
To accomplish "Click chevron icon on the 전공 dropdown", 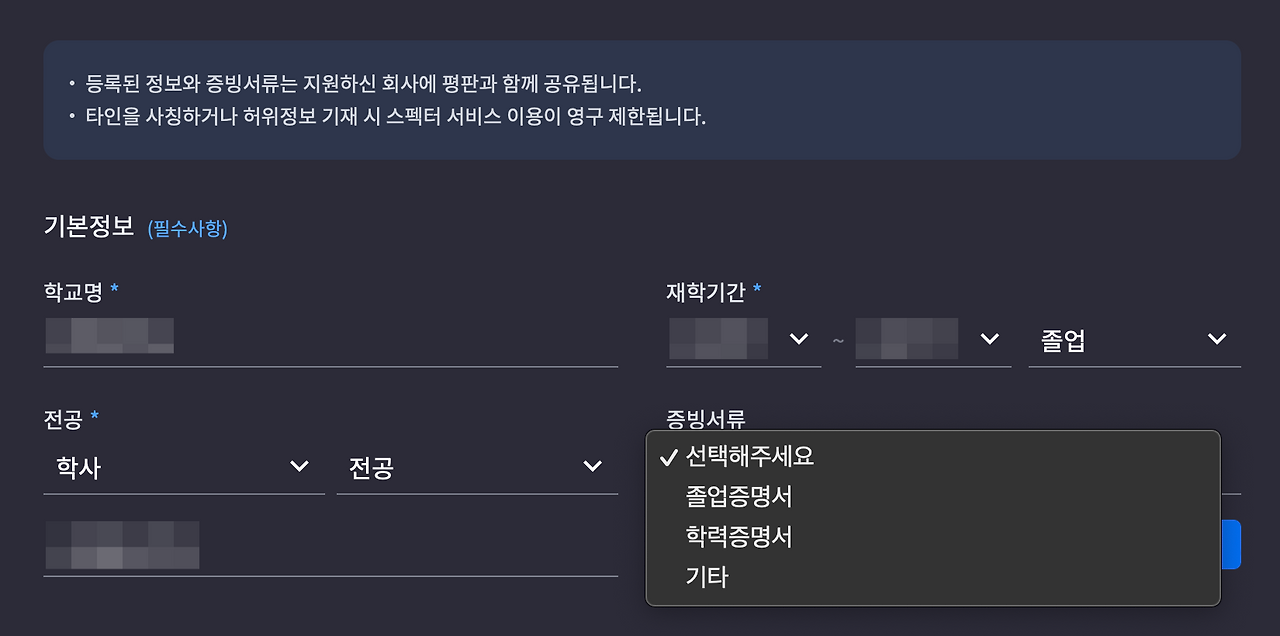I will [x=593, y=466].
